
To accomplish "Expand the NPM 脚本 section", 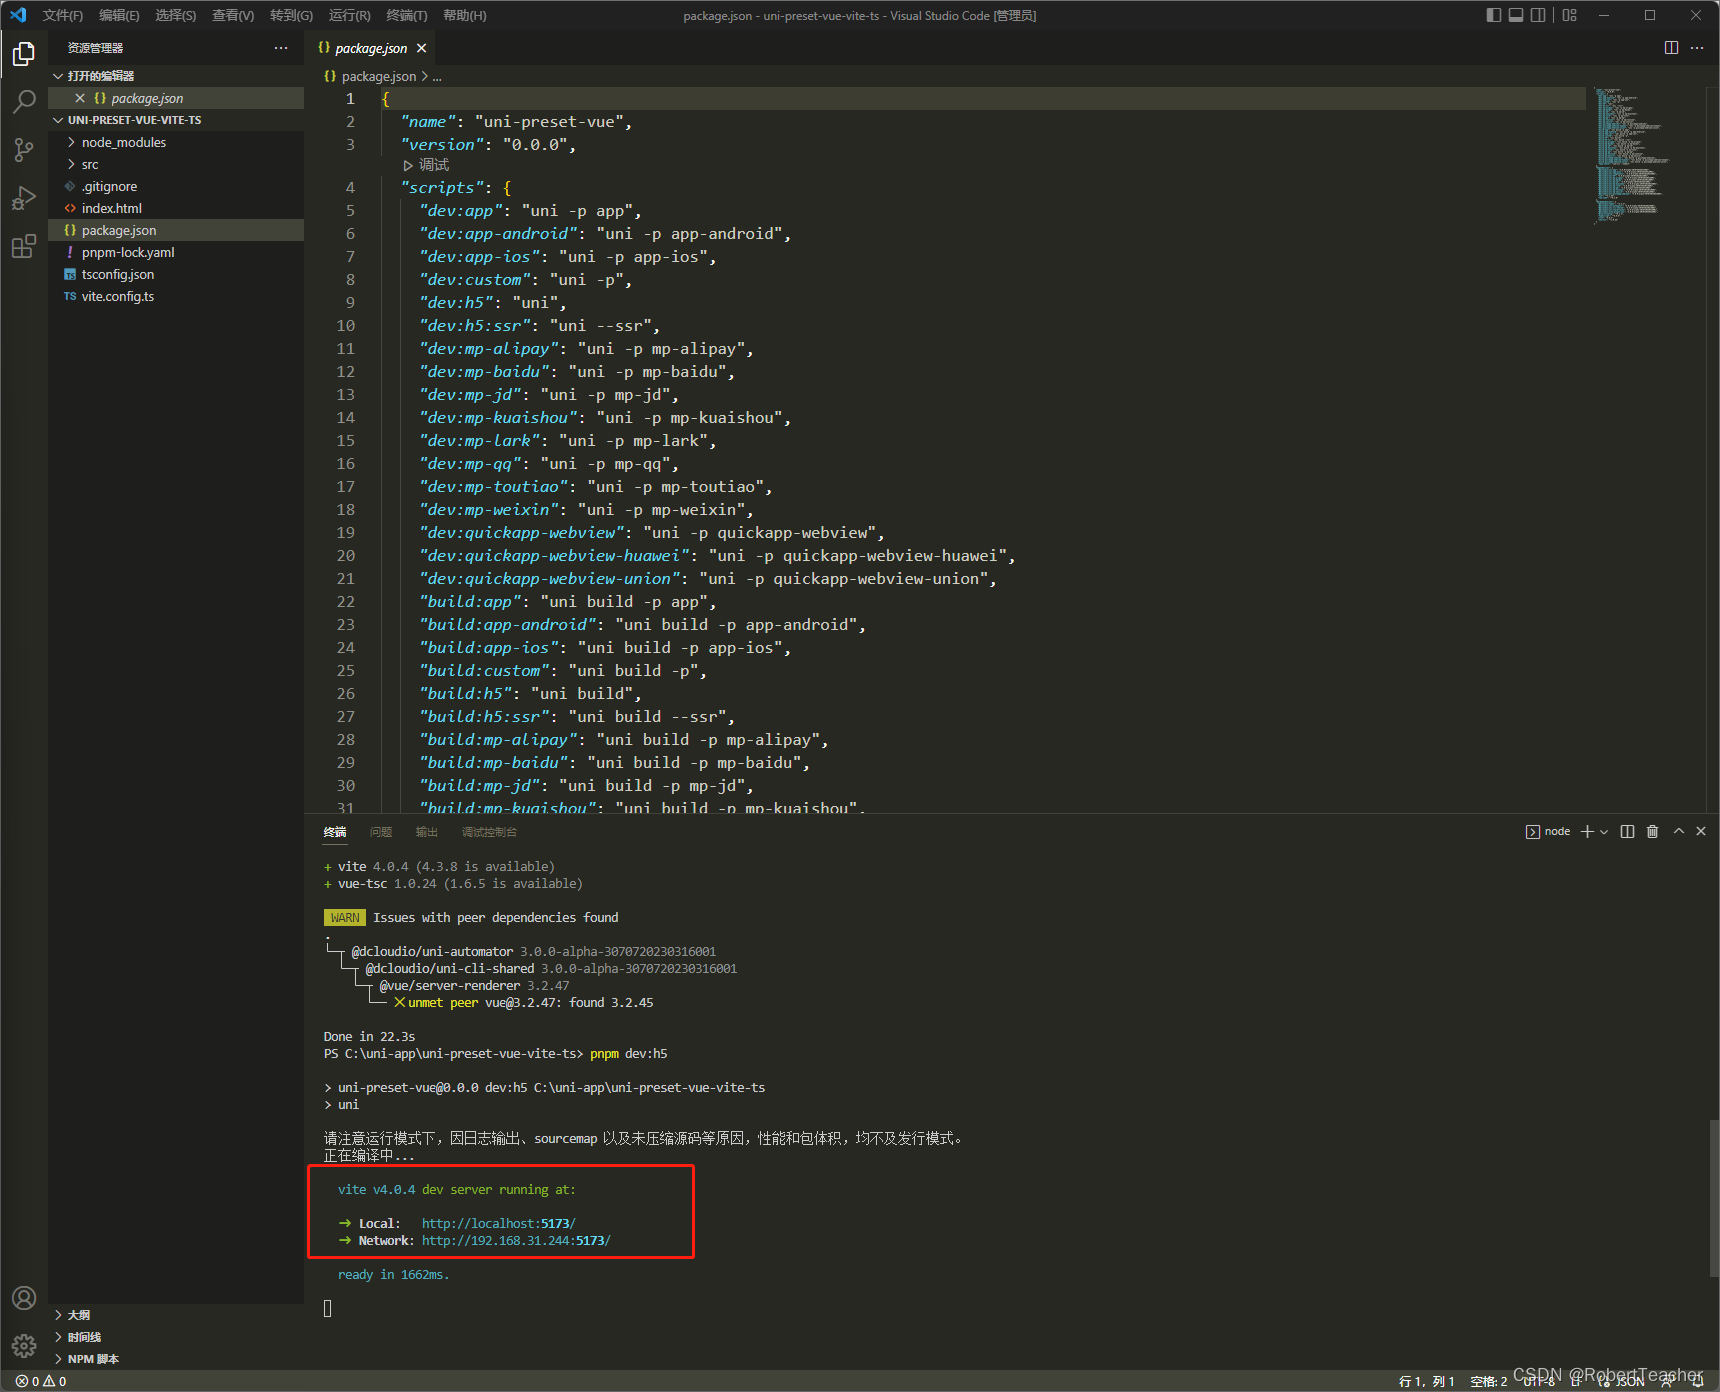I will 176,1359.
